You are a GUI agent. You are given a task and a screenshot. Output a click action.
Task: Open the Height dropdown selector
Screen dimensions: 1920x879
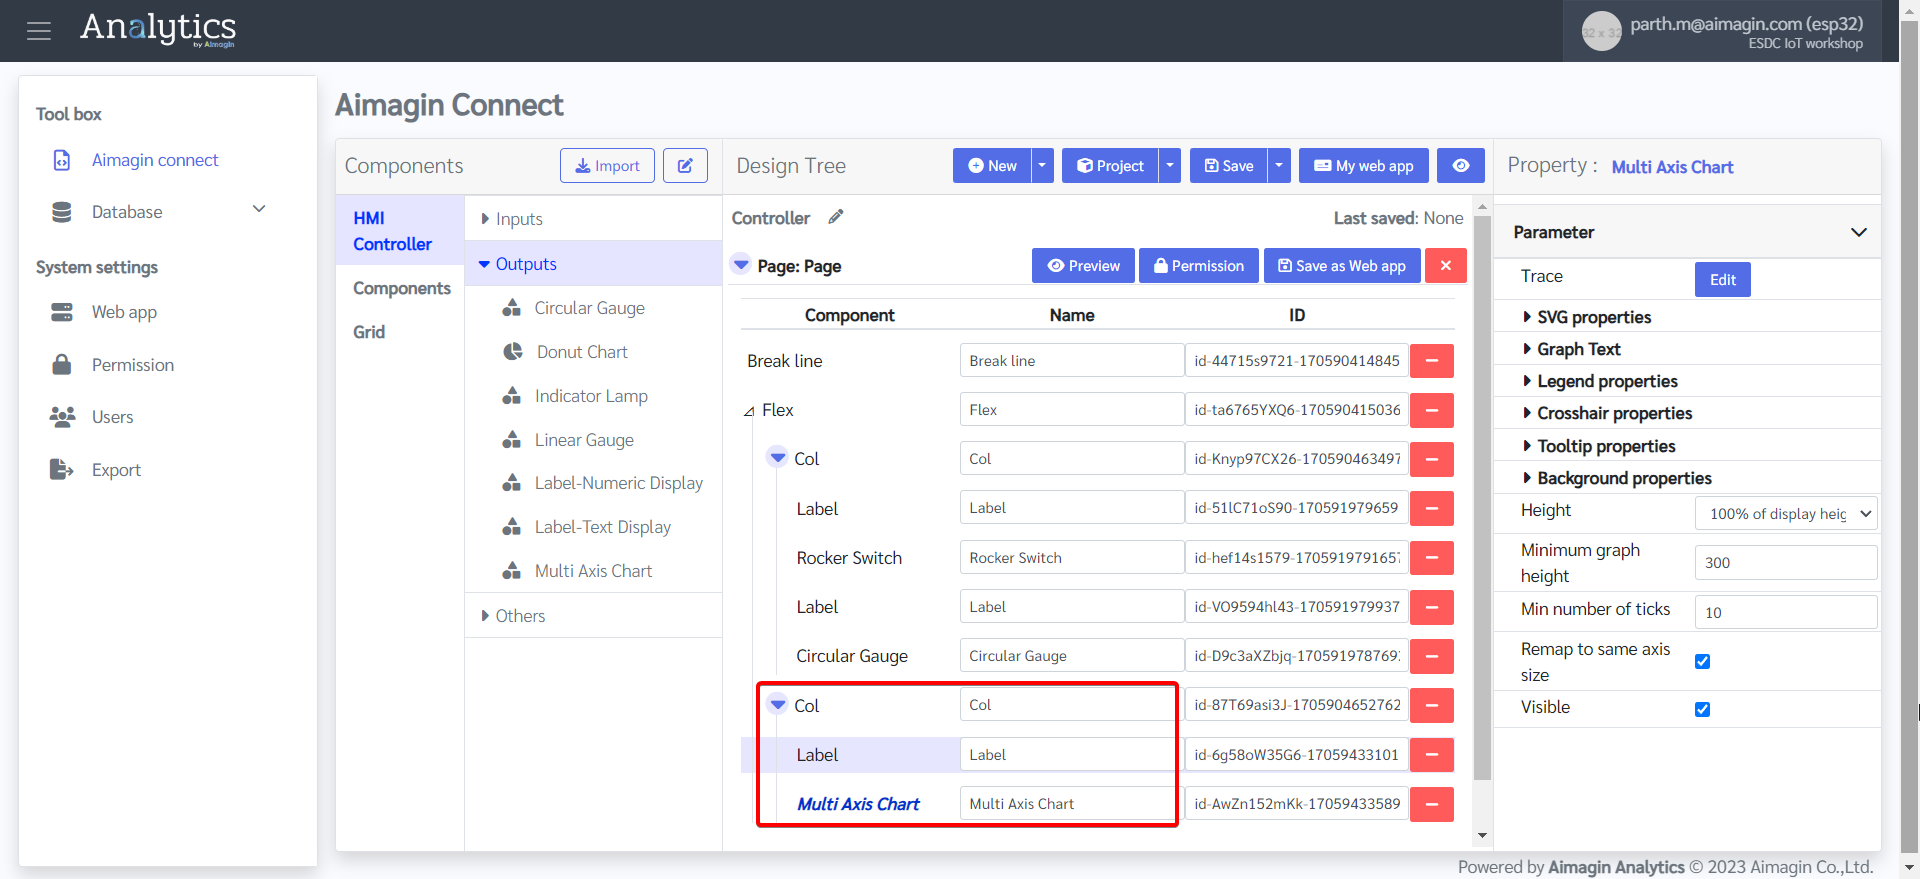point(1786,514)
